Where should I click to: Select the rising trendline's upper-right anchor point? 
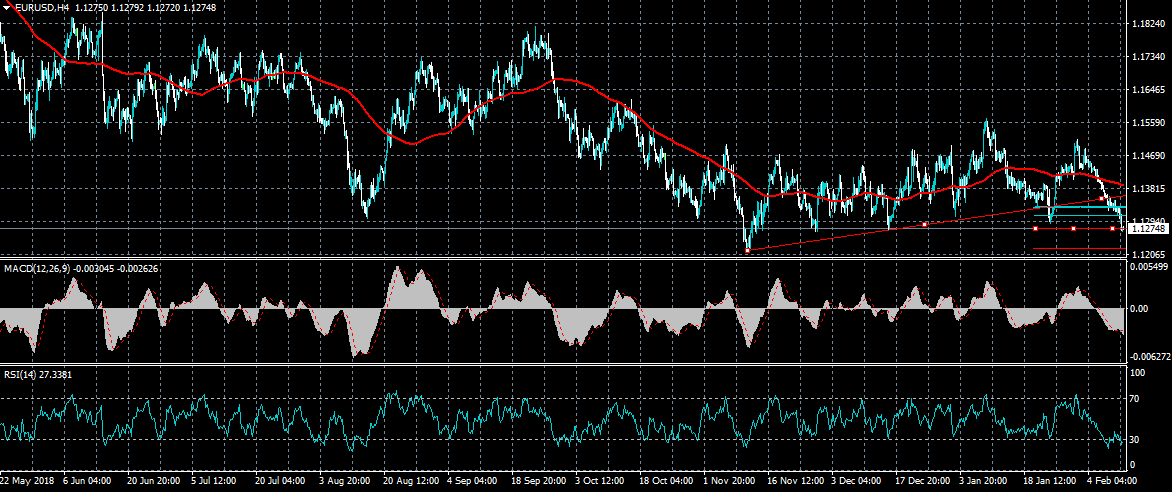[1102, 198]
